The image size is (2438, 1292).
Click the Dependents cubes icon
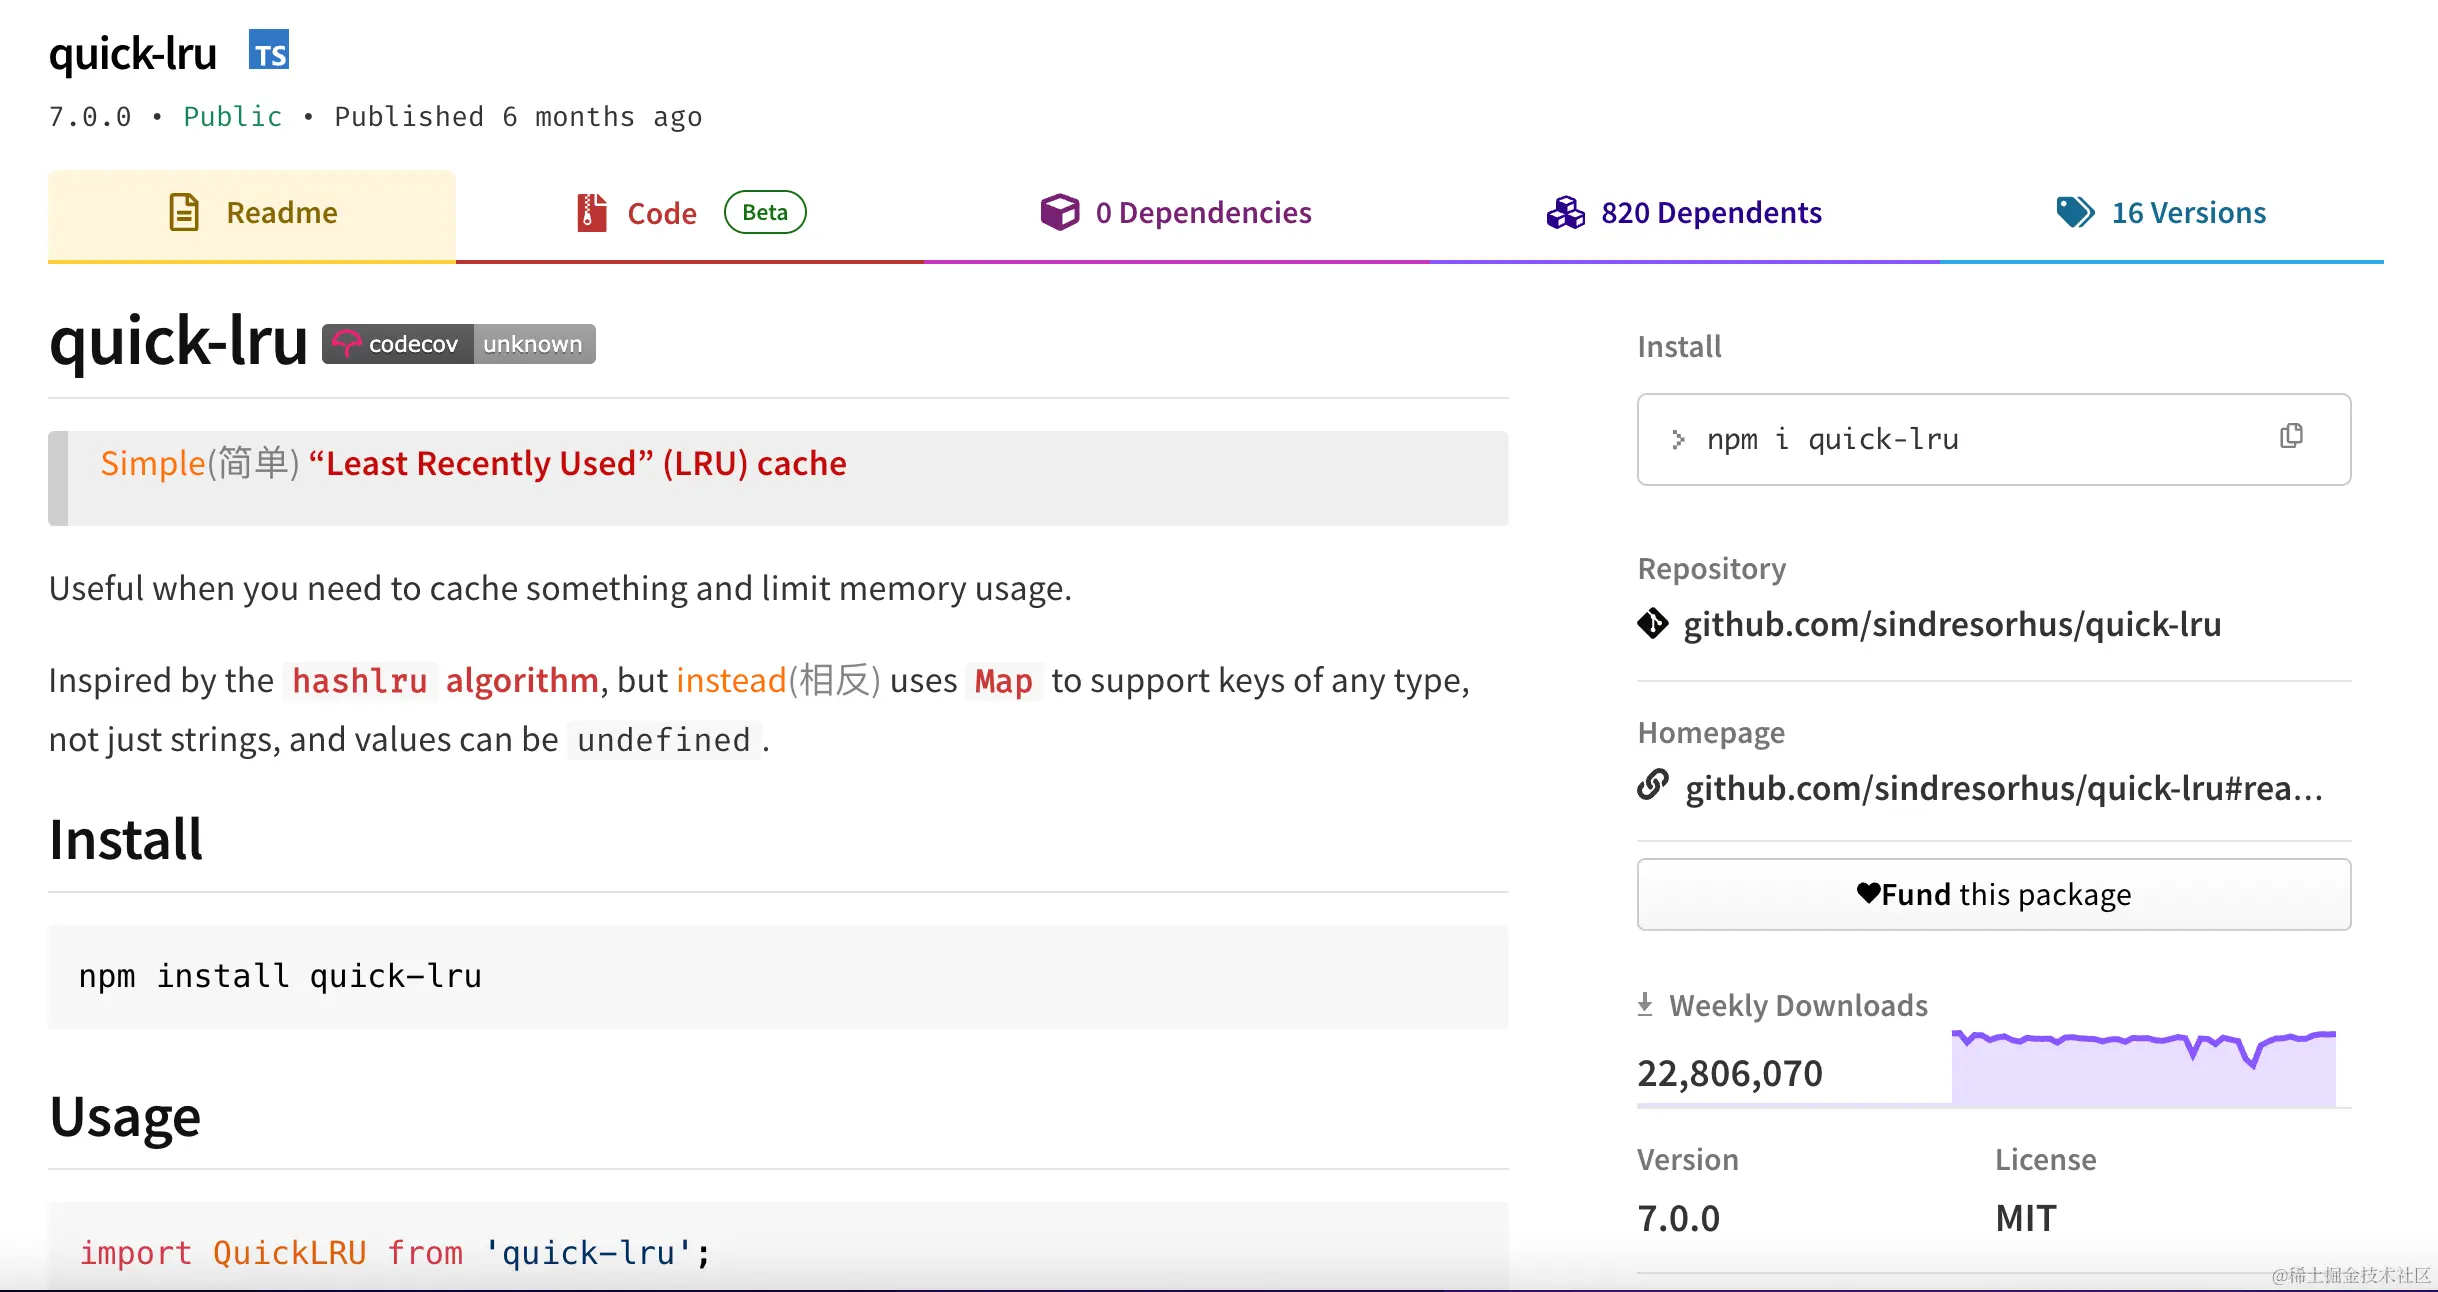point(1565,212)
